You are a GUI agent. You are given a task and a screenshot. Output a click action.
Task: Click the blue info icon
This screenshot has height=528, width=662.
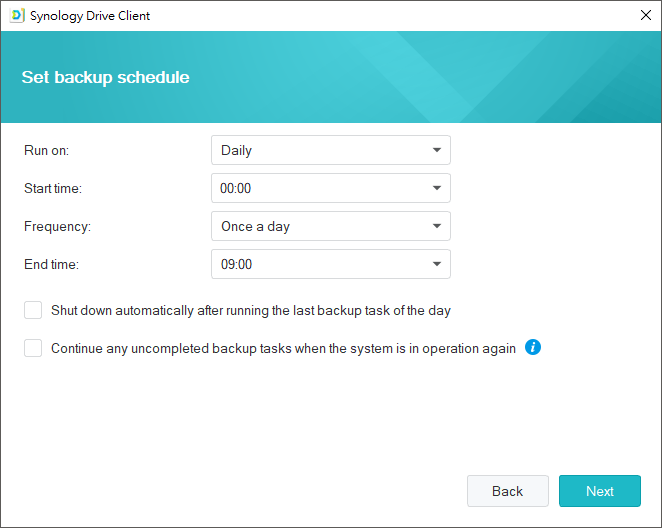(x=533, y=348)
